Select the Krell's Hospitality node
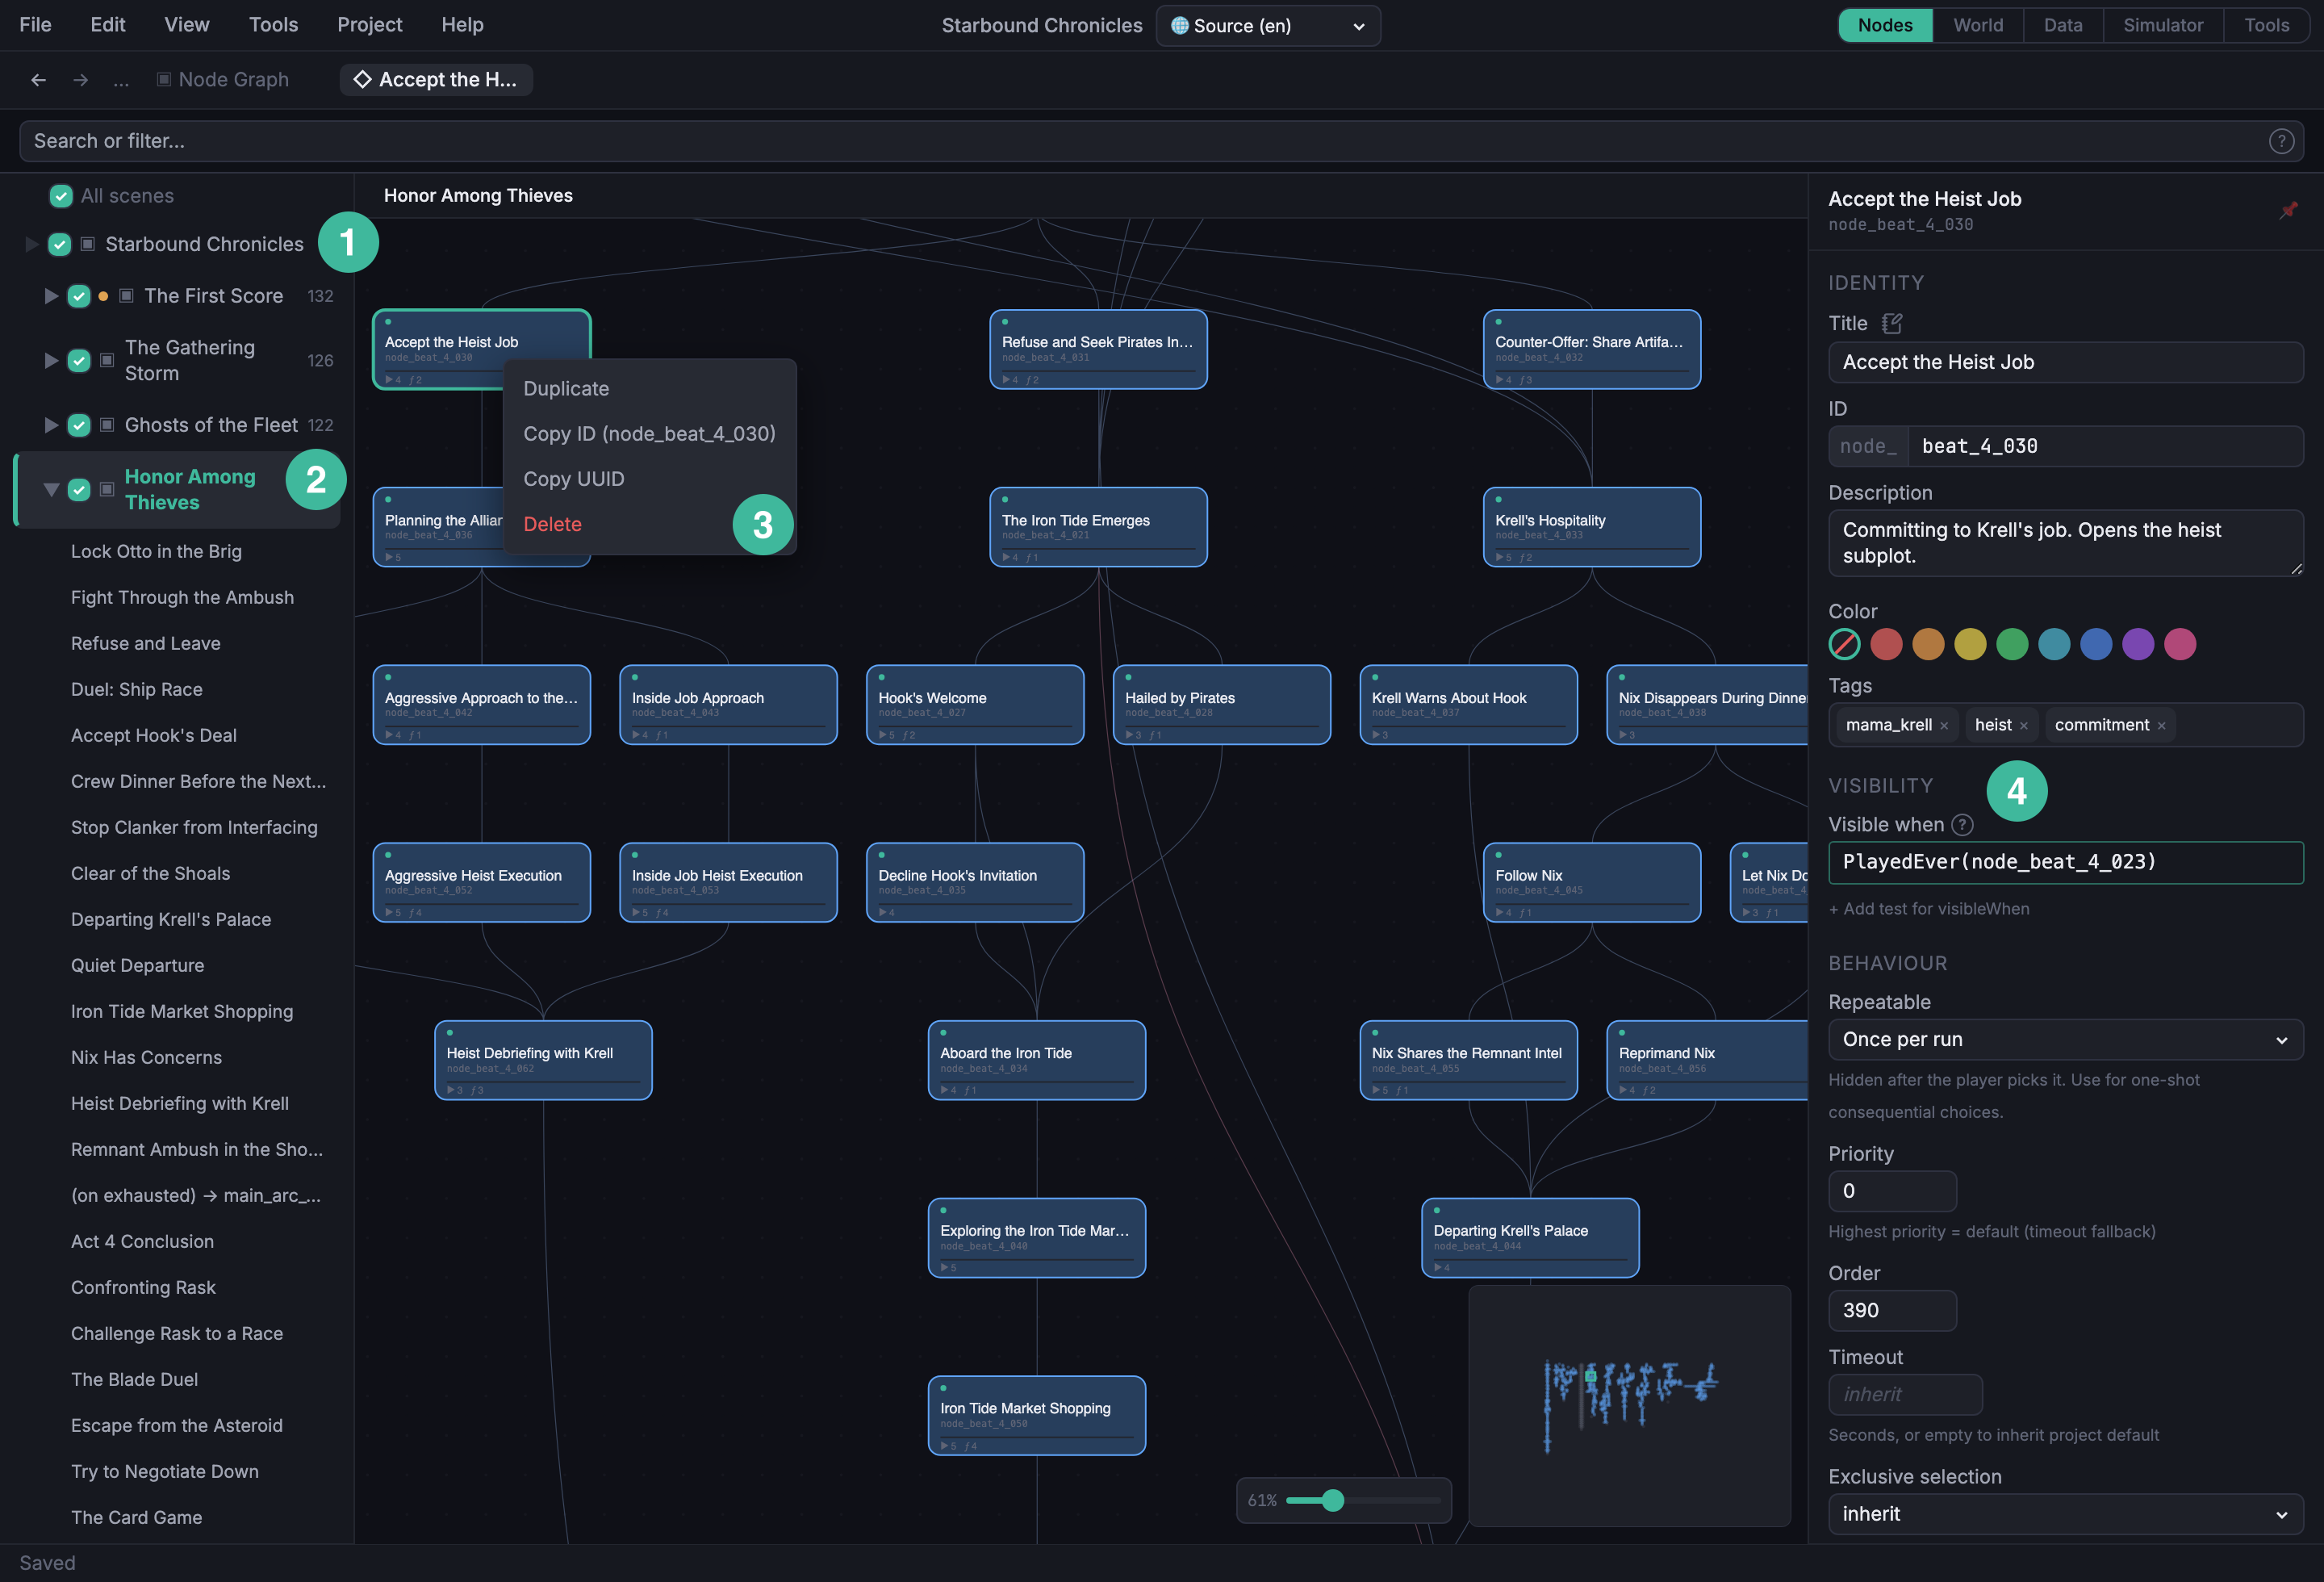The width and height of the screenshot is (2324, 1582). [1591, 527]
